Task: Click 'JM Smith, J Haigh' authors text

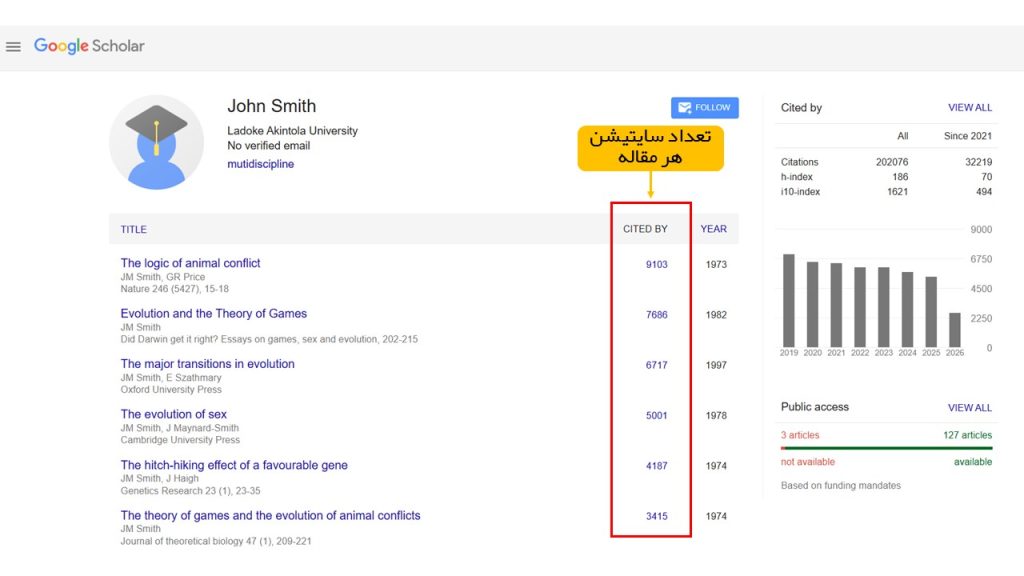Action: 159,478
